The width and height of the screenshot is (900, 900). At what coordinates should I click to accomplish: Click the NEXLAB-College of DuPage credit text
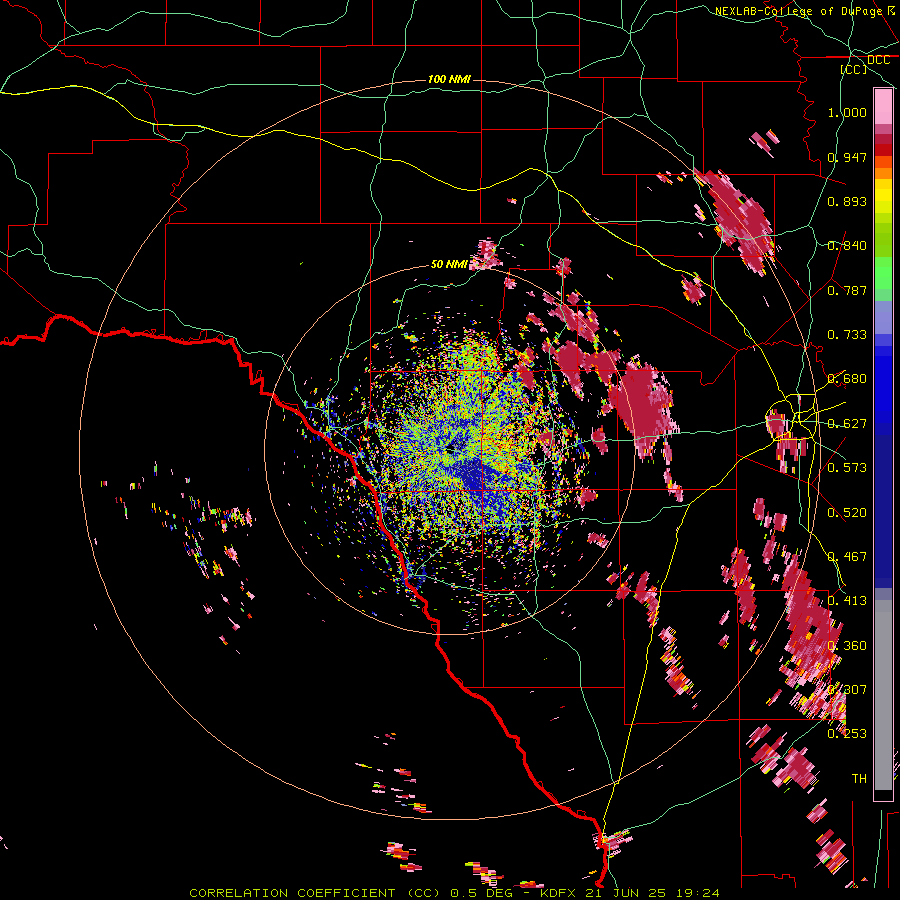pos(798,11)
